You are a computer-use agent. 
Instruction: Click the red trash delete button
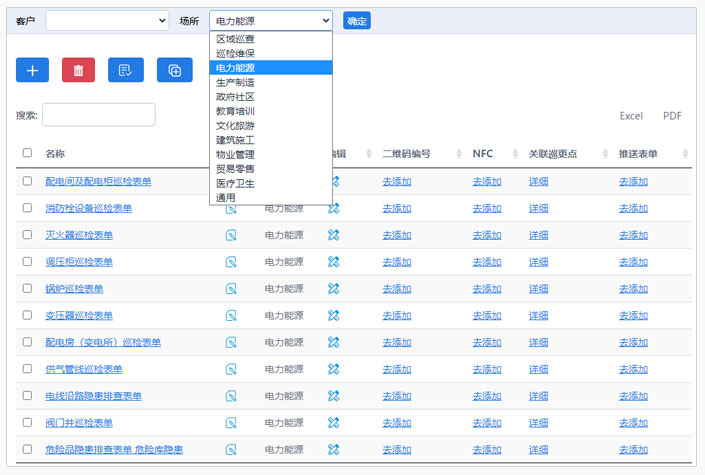pyautogui.click(x=78, y=70)
